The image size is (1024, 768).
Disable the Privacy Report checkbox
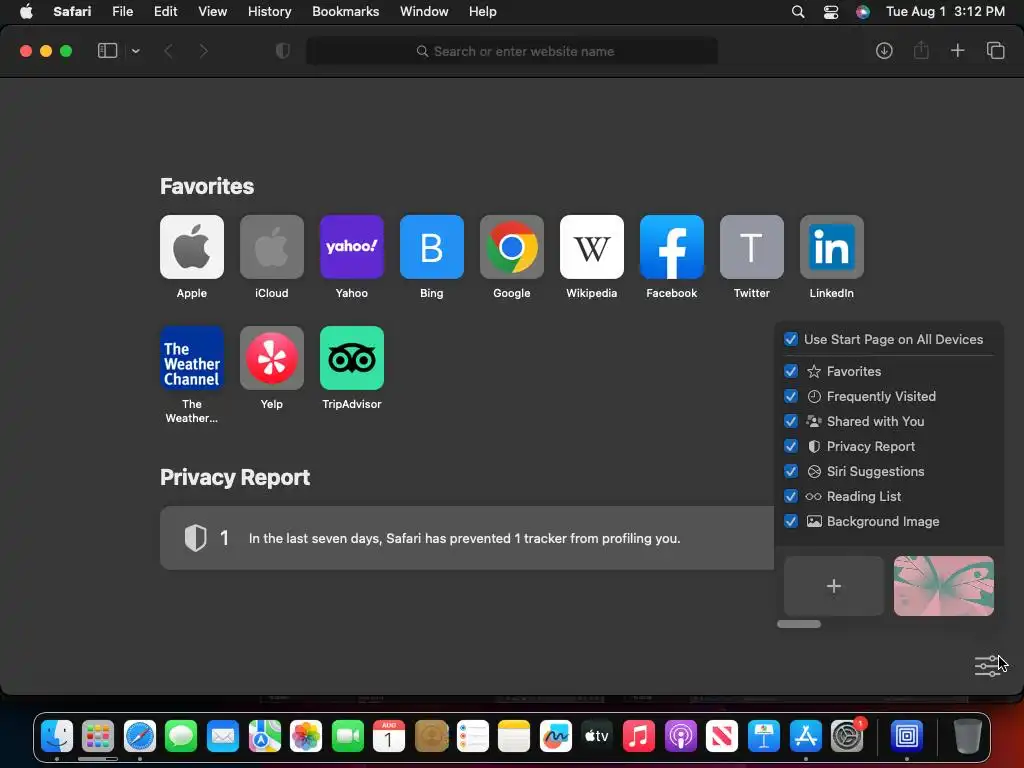point(791,446)
